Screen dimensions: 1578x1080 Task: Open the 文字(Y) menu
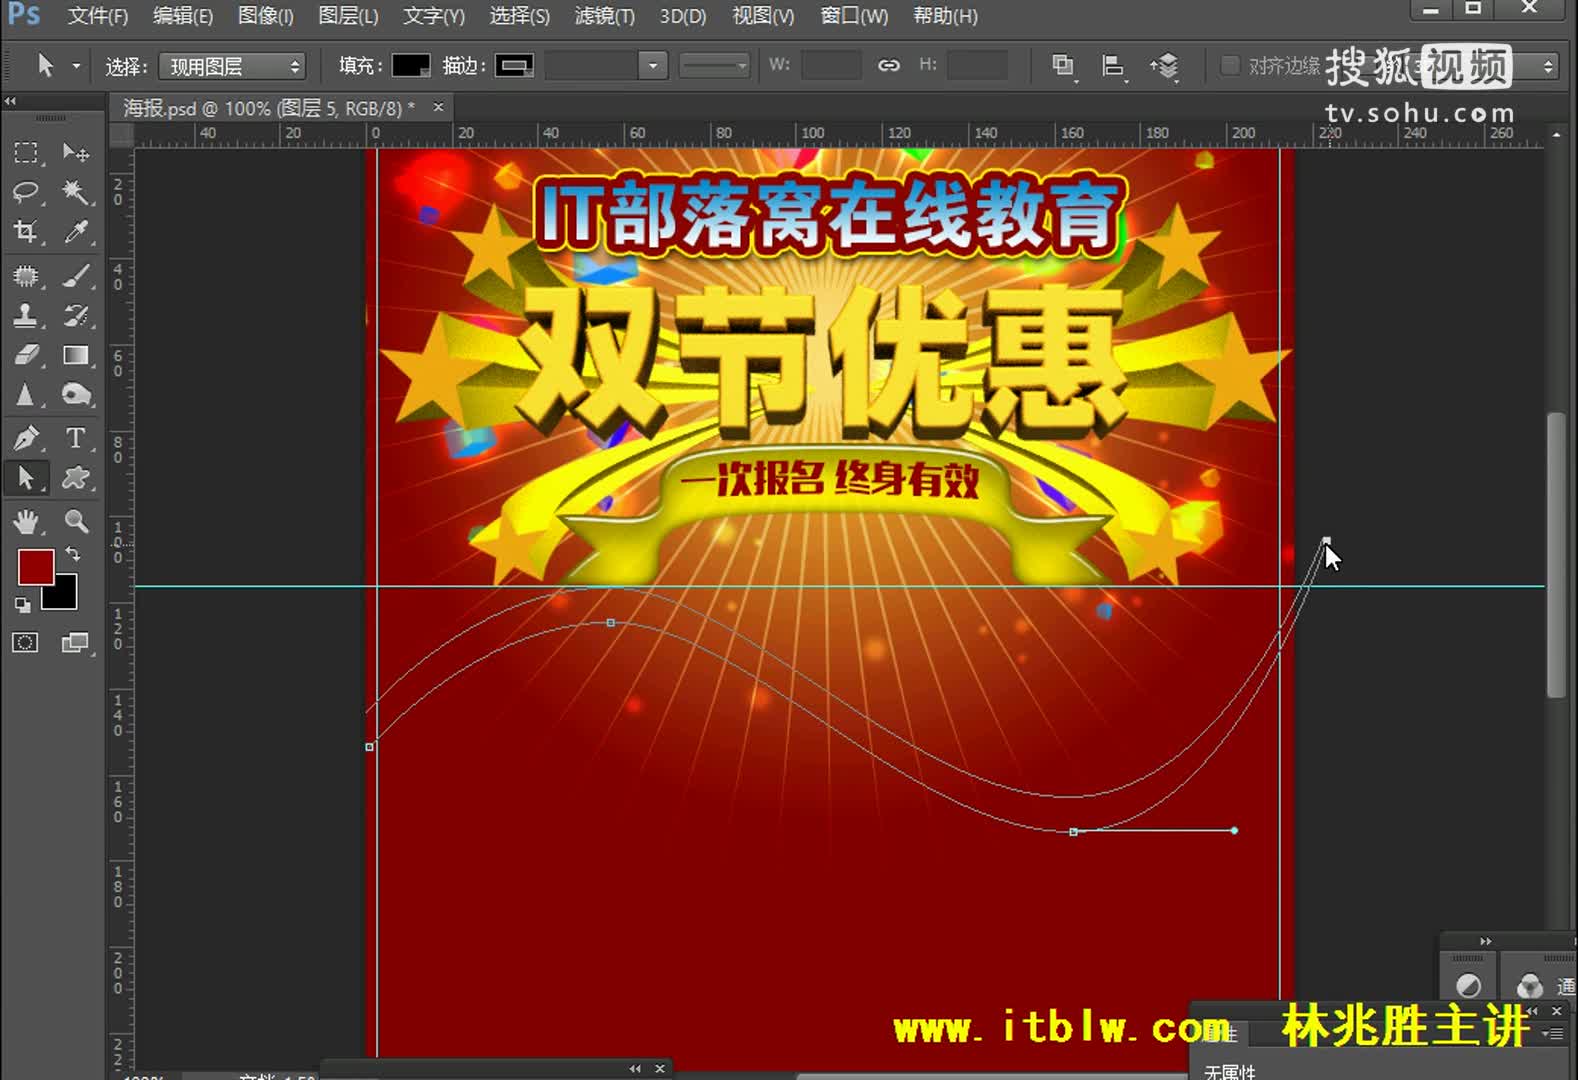click(434, 16)
